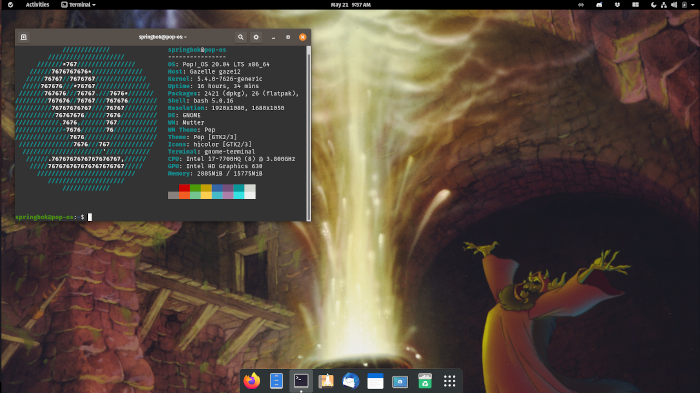Open the Files manager from the dock
700x393 pixels.
point(276,381)
